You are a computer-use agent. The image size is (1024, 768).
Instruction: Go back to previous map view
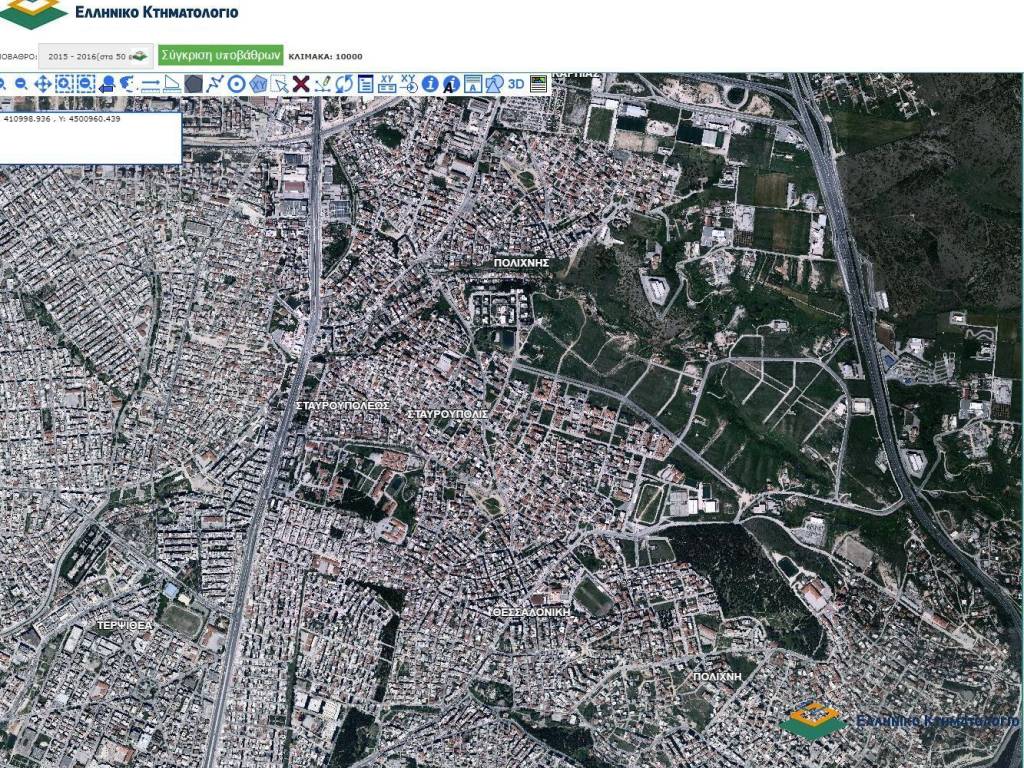pyautogui.click(x=107, y=84)
